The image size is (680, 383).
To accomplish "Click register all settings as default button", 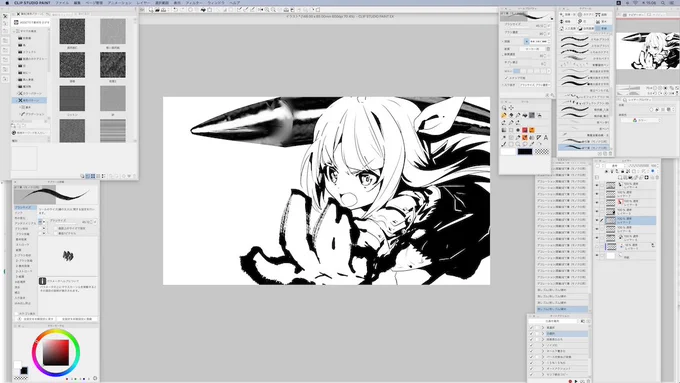I will 77,319.
